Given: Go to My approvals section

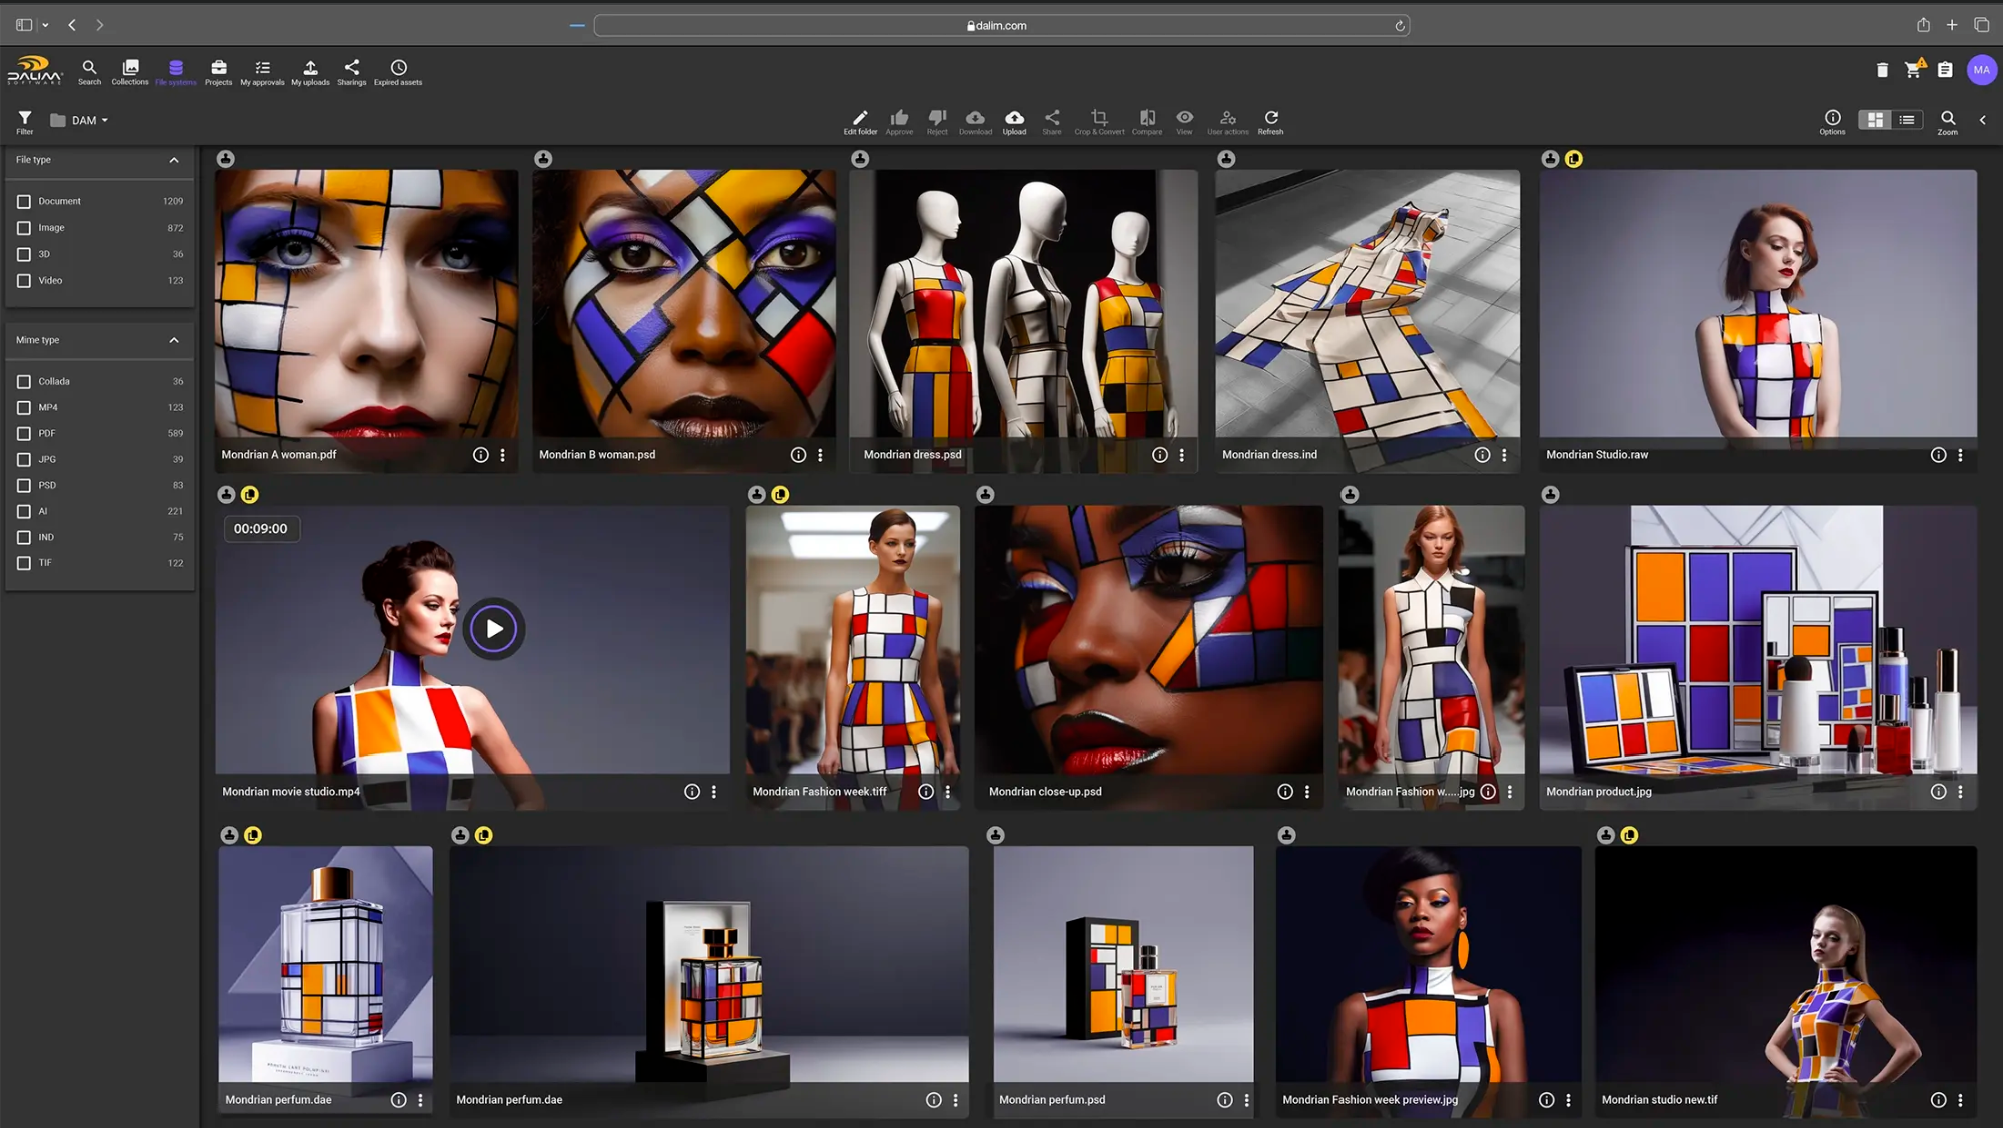Looking at the screenshot, I should 262,71.
